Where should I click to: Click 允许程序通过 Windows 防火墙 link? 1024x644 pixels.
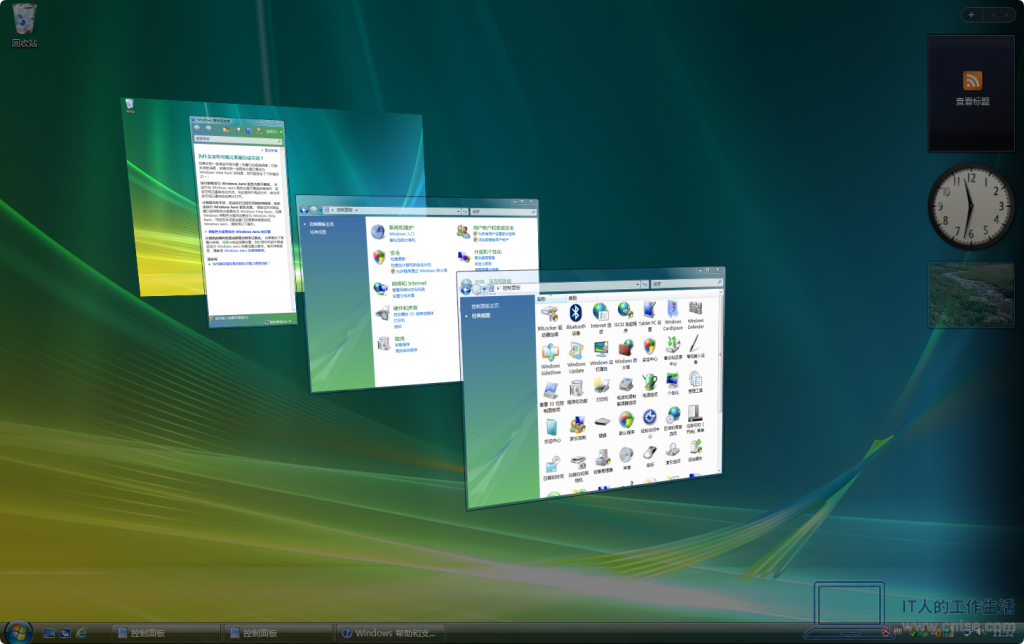pos(422,270)
